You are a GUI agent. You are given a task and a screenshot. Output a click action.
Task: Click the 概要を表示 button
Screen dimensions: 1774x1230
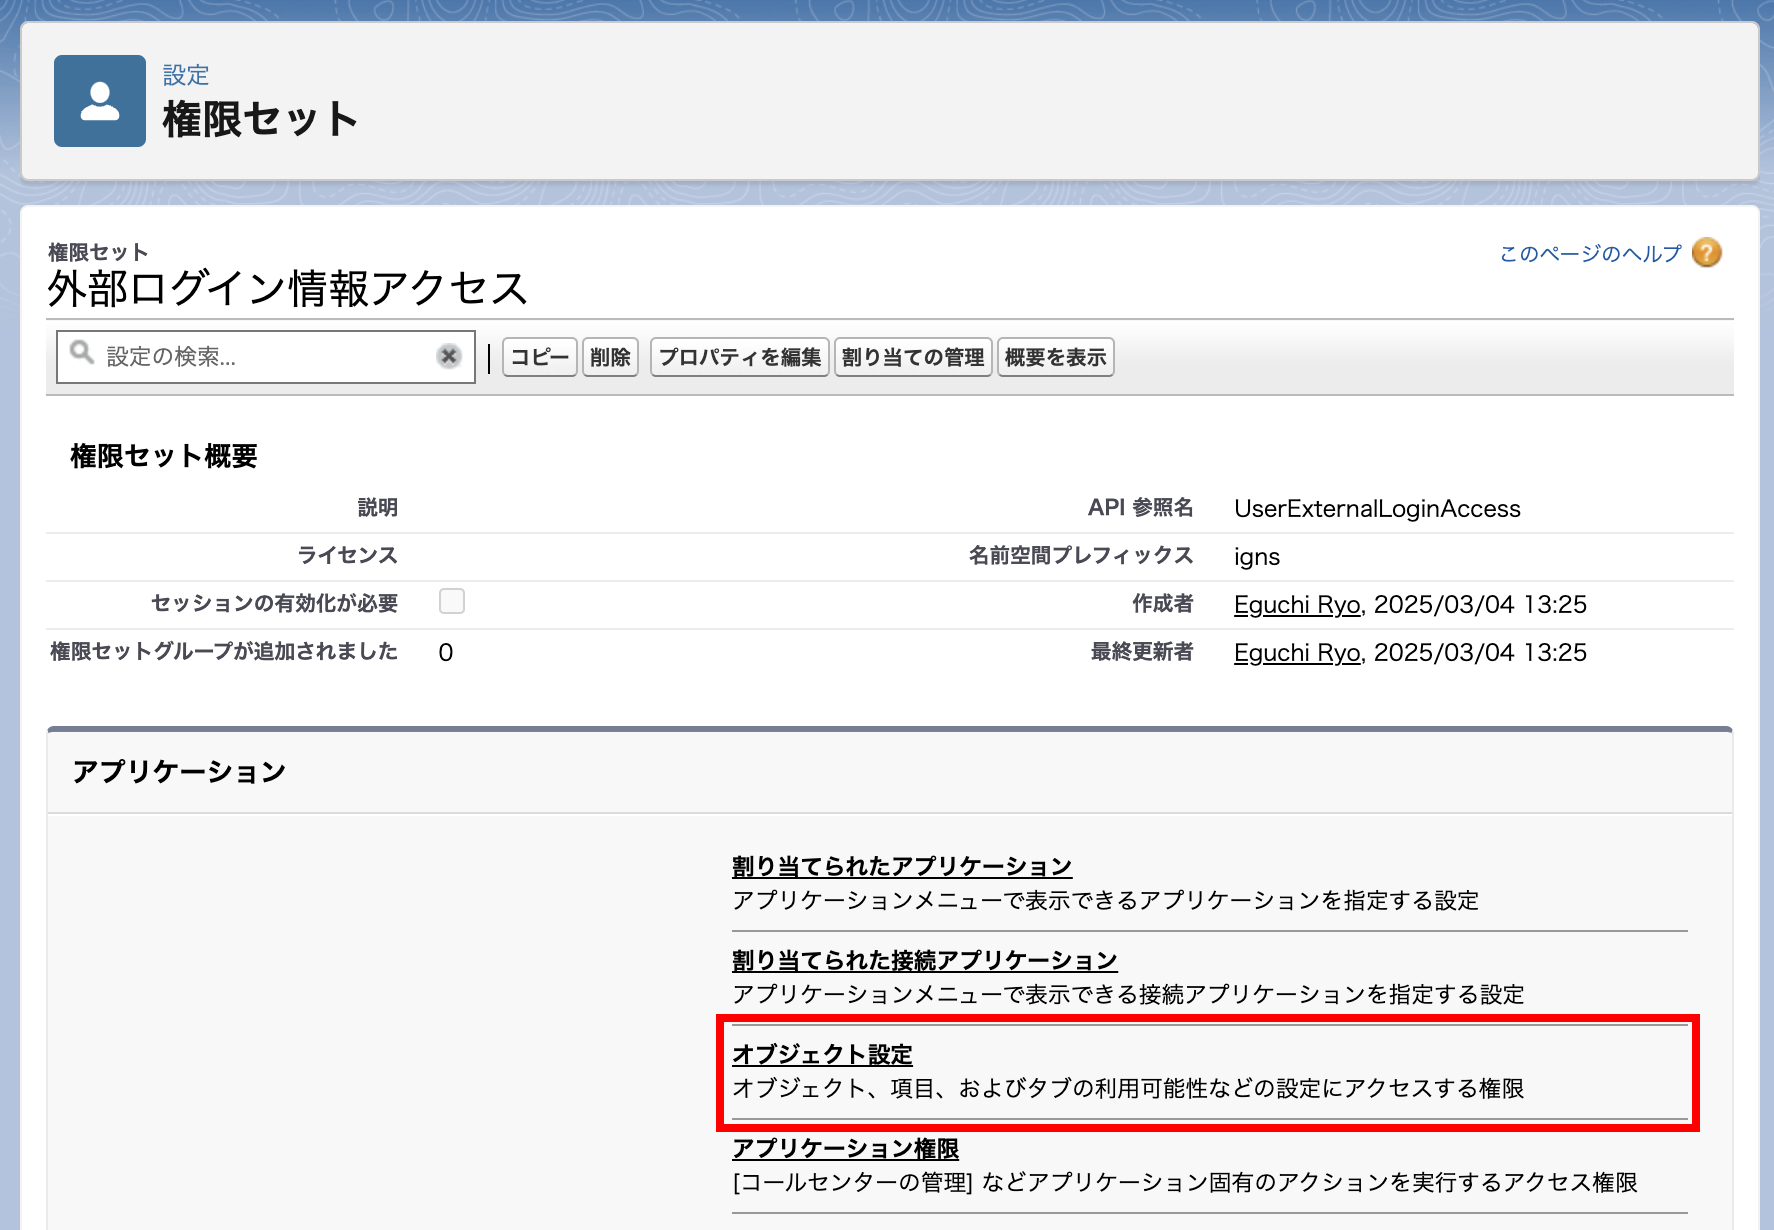[1055, 357]
